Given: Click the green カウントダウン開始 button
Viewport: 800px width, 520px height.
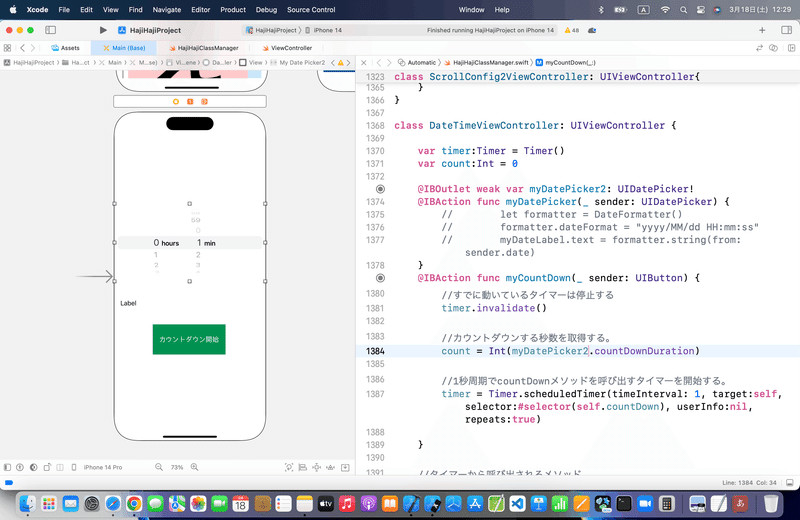Looking at the screenshot, I should pos(189,339).
